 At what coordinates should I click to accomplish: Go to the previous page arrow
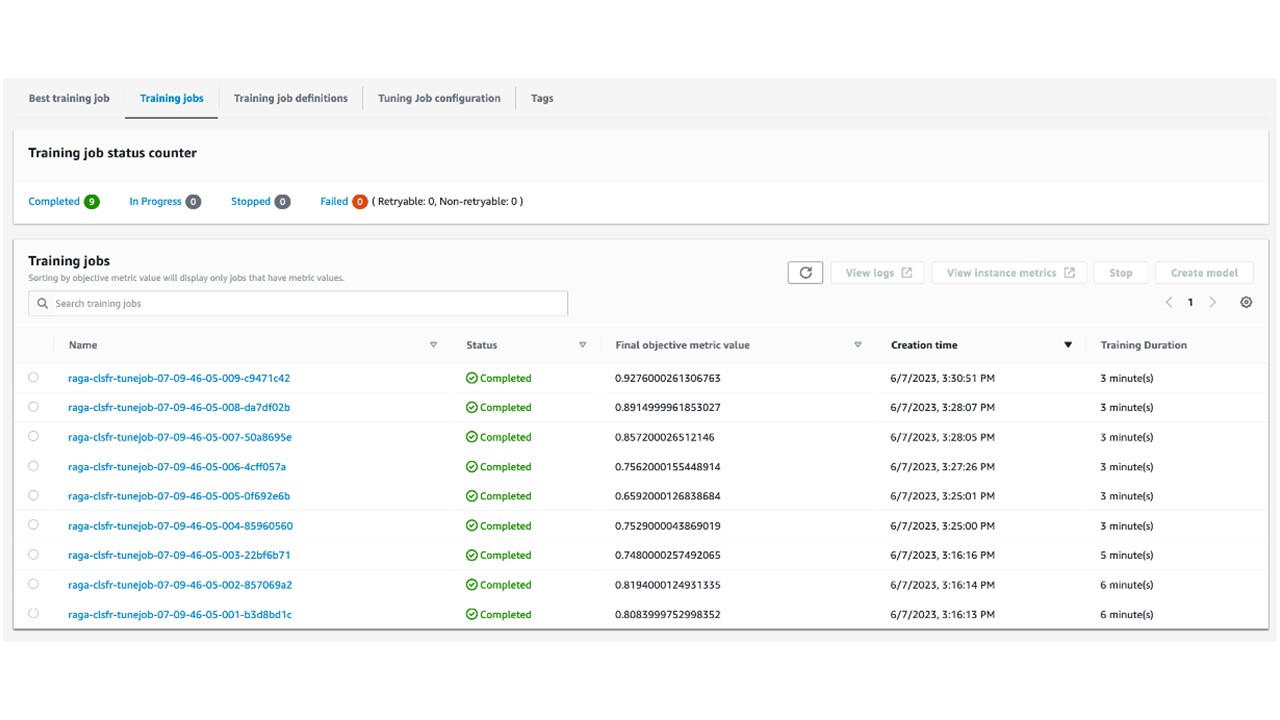1168,302
